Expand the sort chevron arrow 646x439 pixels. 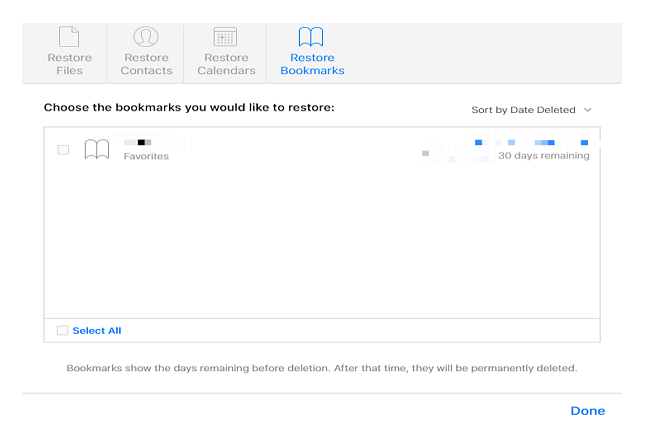[x=587, y=110]
